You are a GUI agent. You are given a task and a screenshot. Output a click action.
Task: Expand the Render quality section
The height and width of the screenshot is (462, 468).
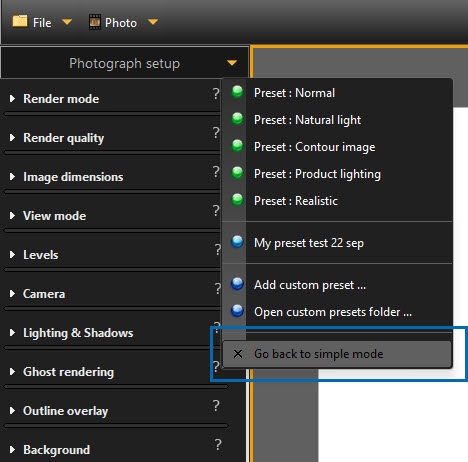[12, 138]
